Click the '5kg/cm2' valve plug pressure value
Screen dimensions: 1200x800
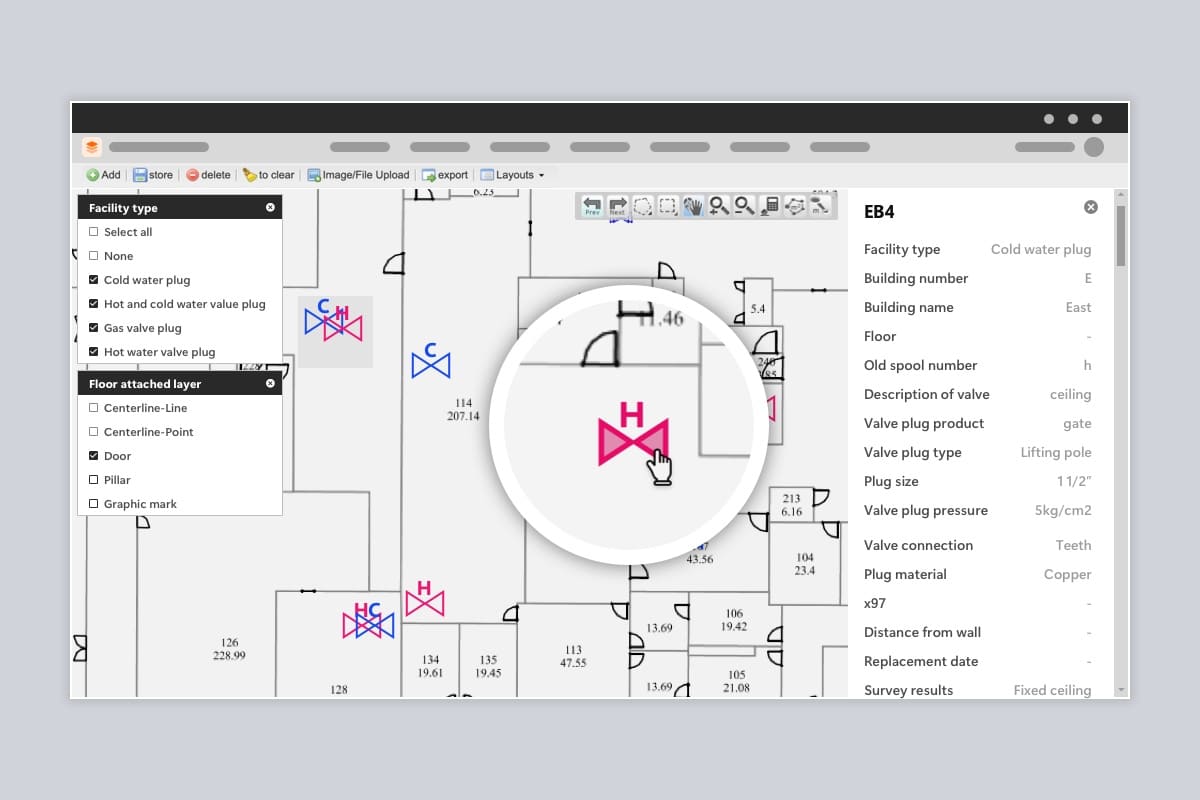1063,511
